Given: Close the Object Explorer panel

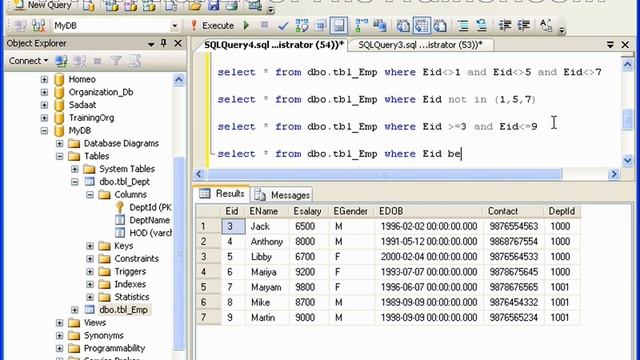Looking at the screenshot, I should point(178,43).
